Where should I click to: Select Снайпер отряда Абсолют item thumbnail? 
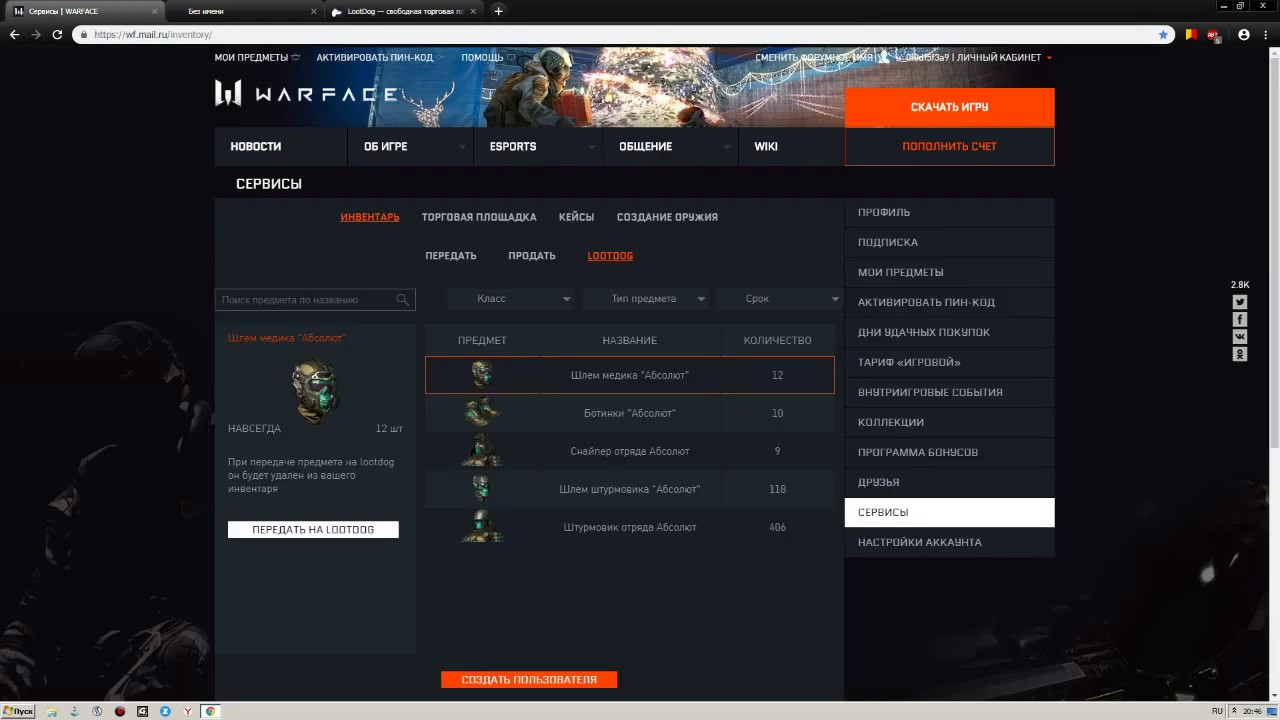482,451
